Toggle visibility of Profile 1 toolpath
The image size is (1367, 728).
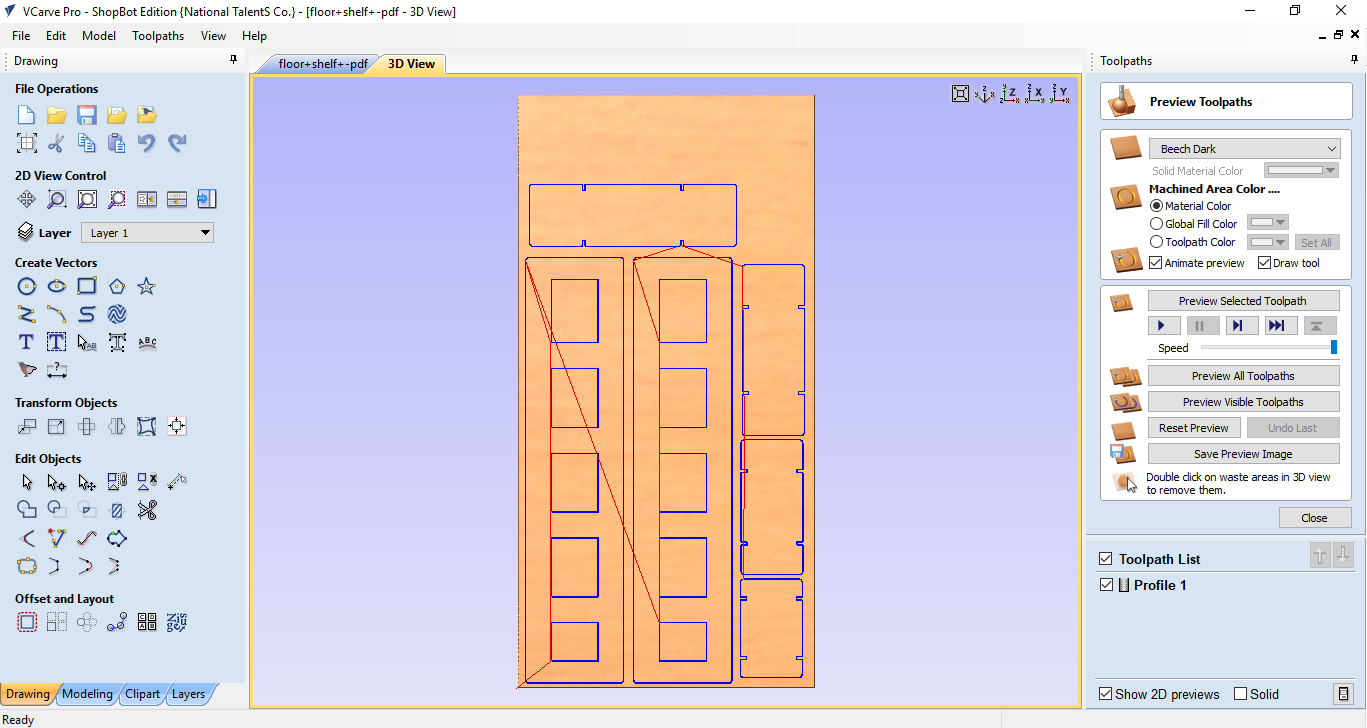pos(1106,585)
